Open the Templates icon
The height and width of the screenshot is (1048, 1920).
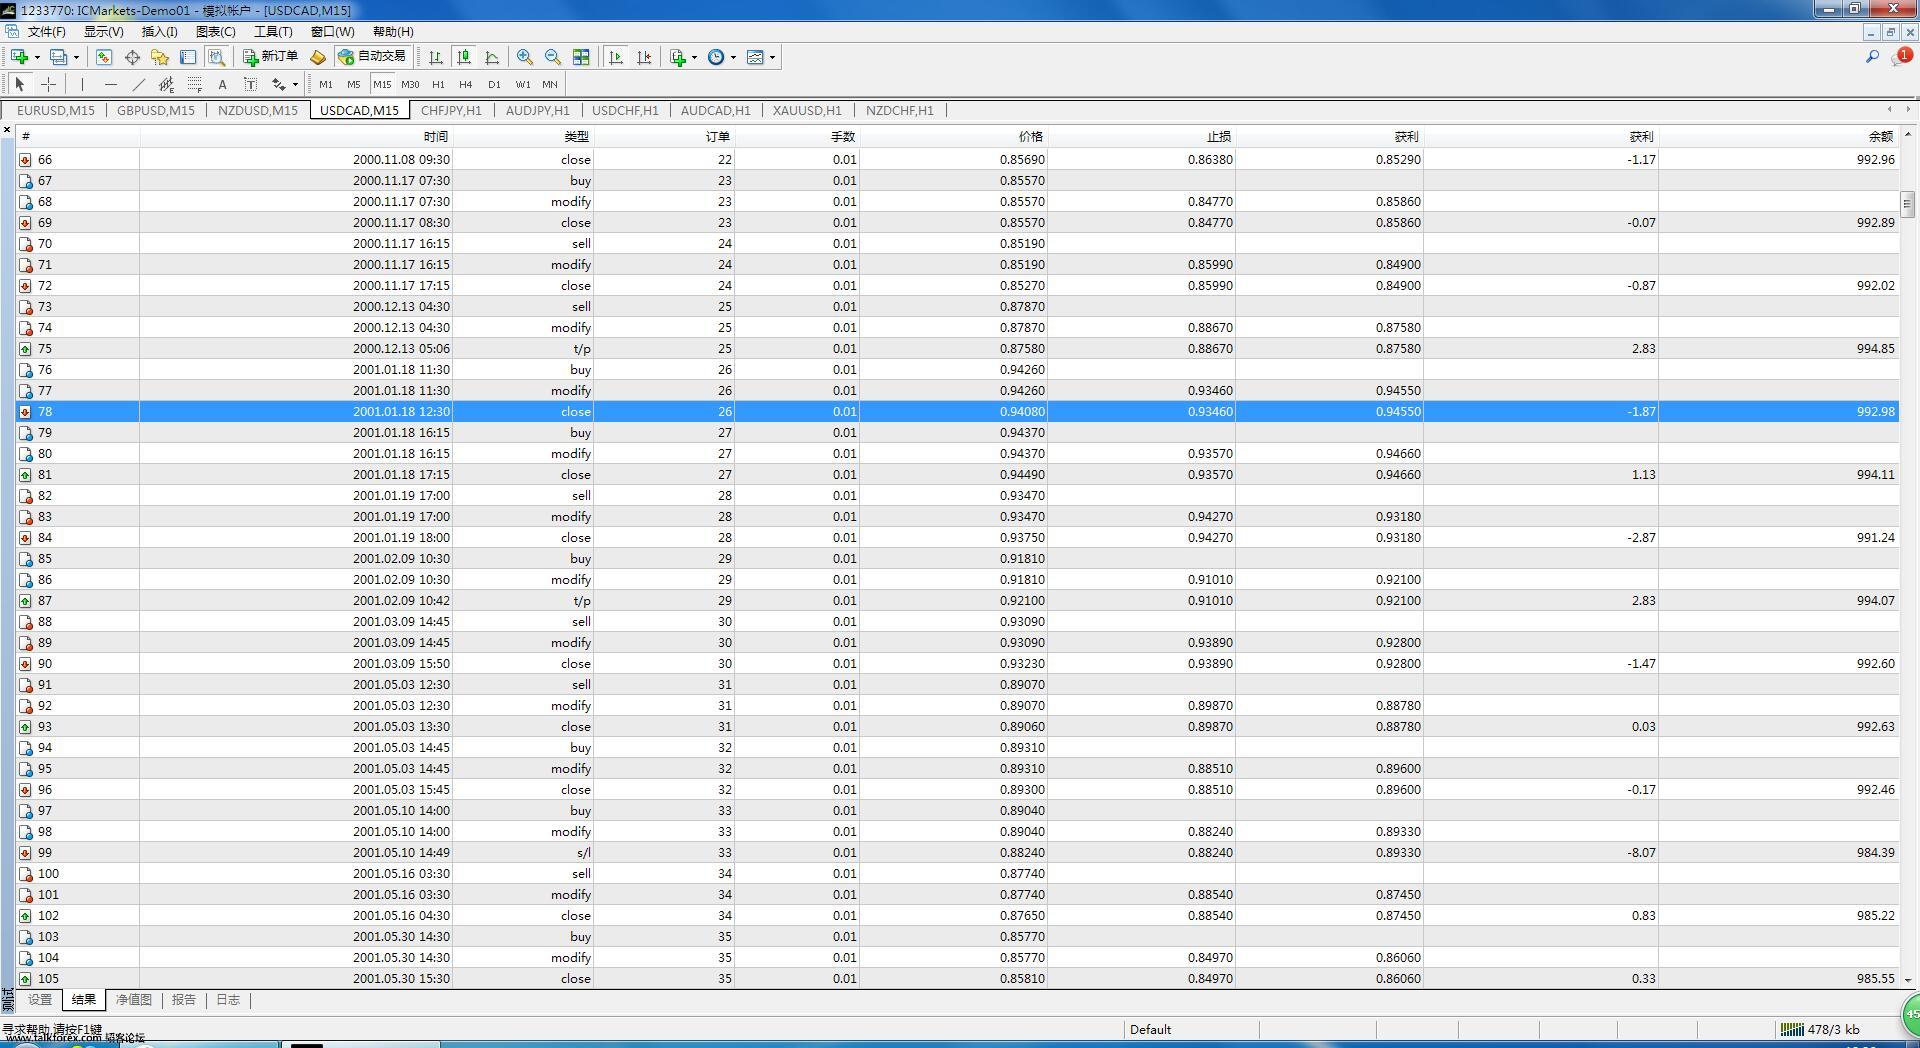pyautogui.click(x=756, y=57)
